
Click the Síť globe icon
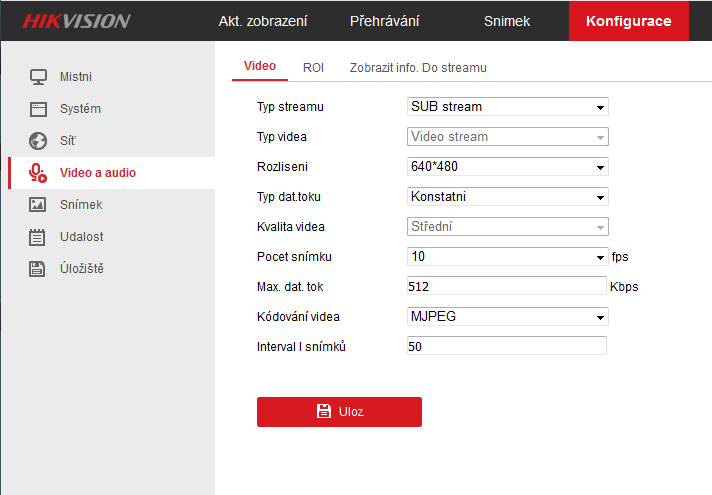click(x=38, y=141)
